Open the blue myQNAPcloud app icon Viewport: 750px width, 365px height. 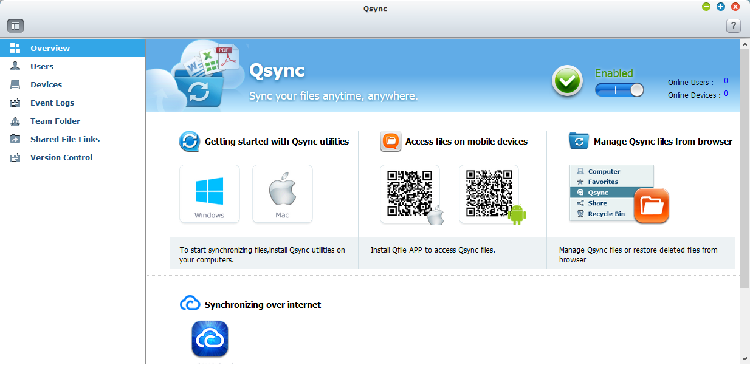pos(210,339)
